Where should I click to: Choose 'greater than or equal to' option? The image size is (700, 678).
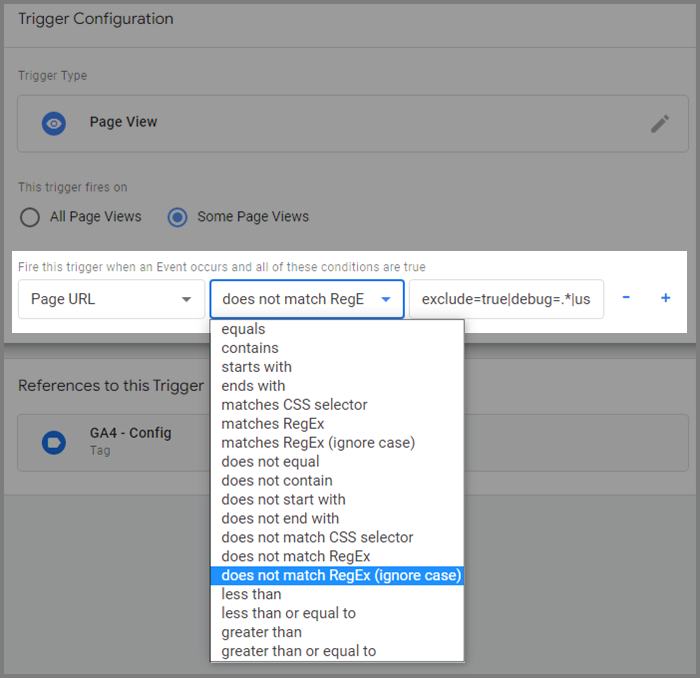[x=337, y=651]
